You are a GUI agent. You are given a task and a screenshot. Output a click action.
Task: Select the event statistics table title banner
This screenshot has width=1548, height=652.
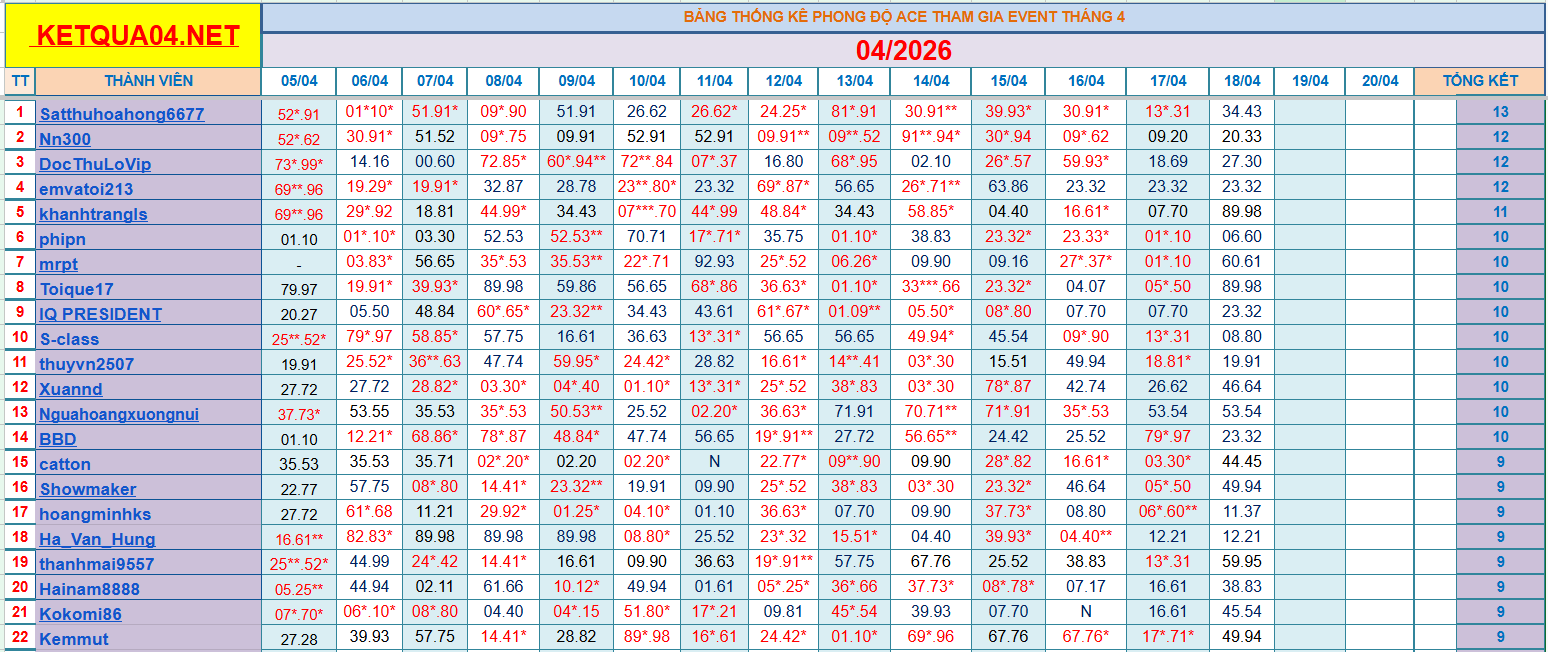pos(903,17)
